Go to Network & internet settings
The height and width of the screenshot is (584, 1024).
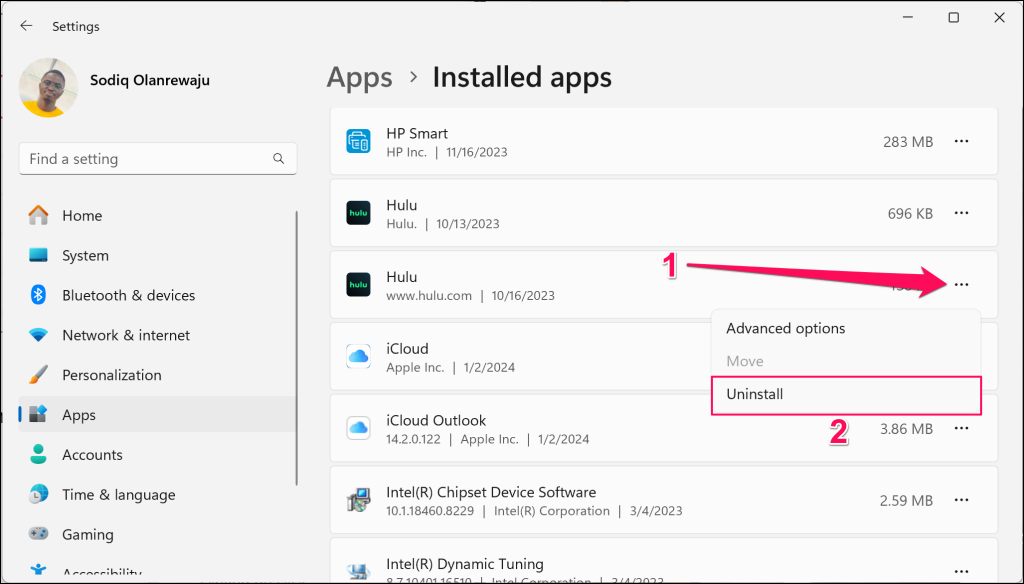click(x=125, y=335)
